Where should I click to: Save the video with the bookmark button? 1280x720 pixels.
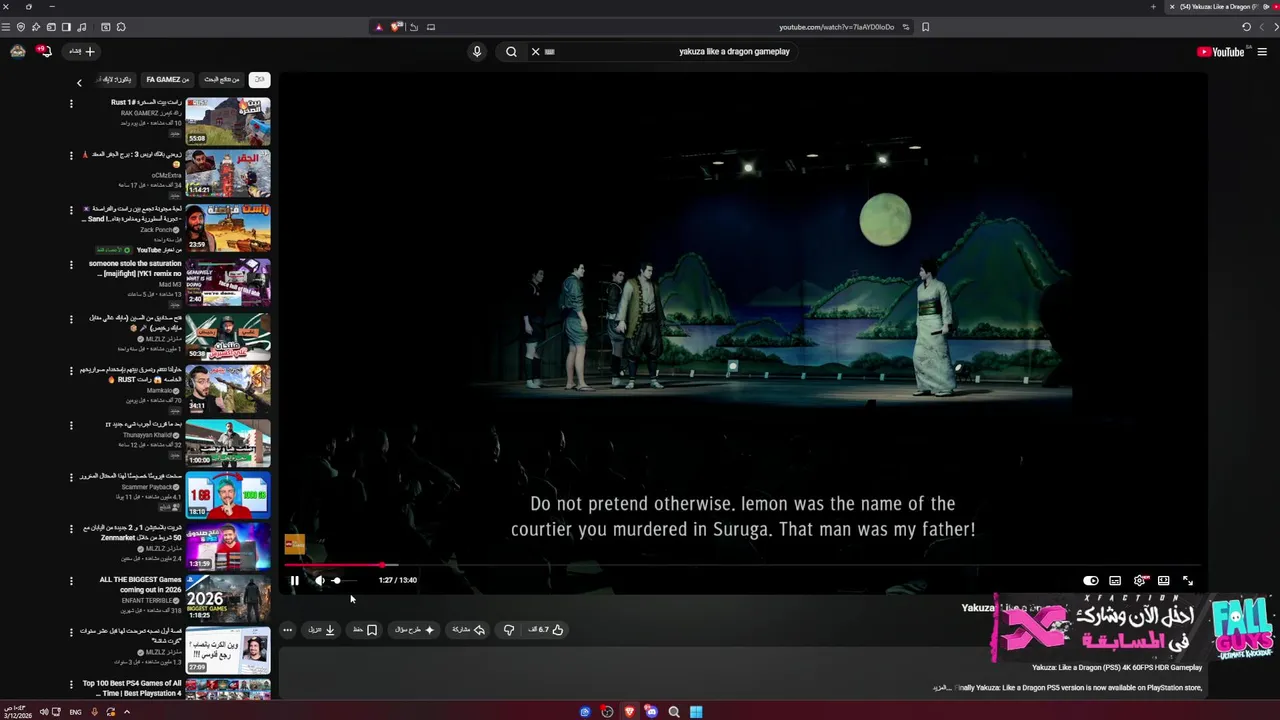pos(365,630)
